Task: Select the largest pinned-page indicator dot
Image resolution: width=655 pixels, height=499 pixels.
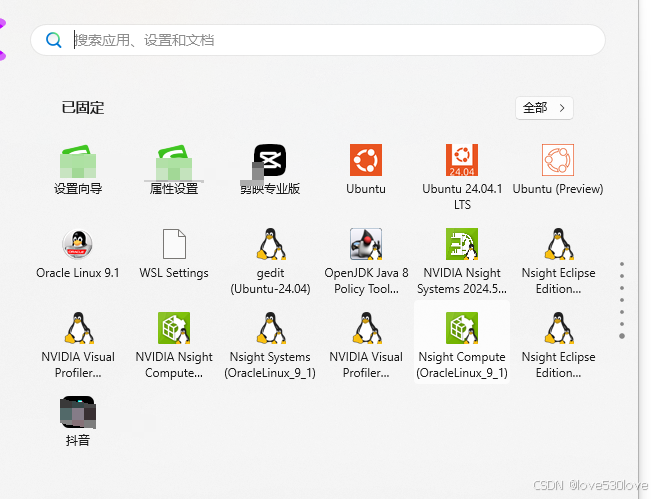Action: [x=622, y=336]
